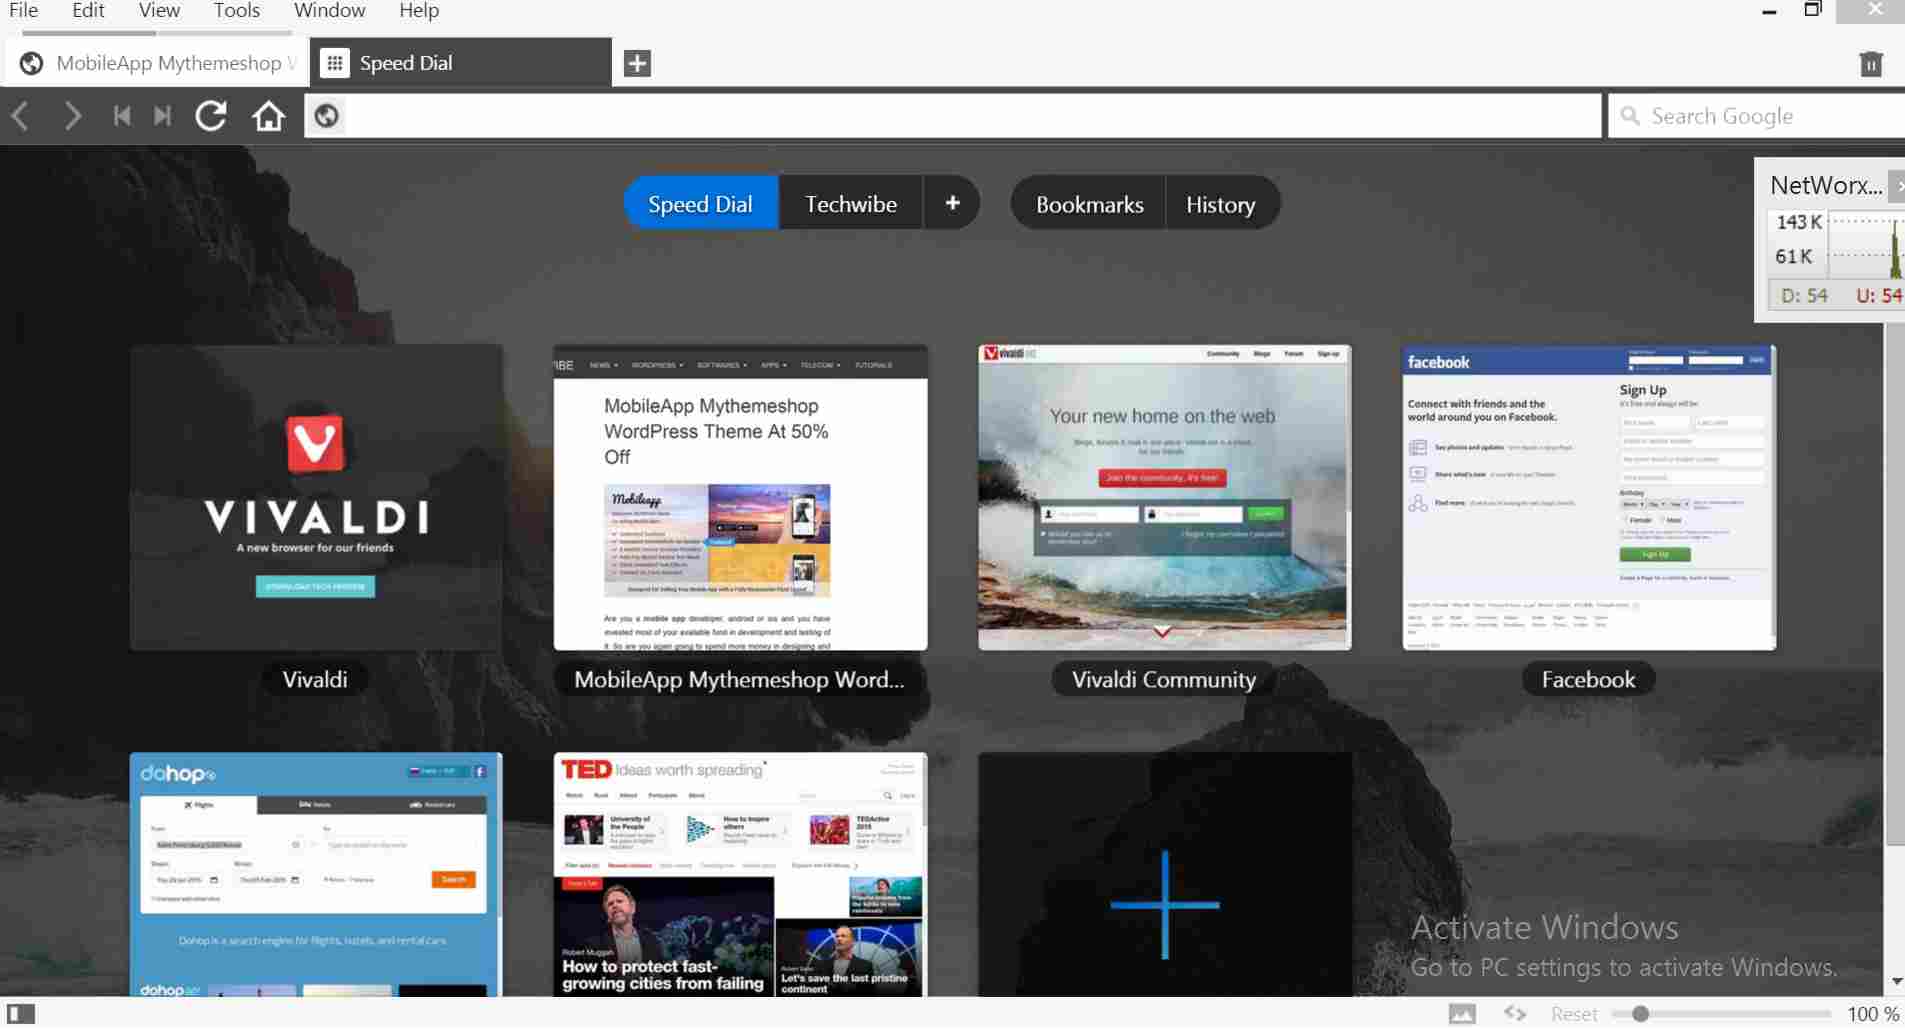Screen dimensions: 1905x1031
Task: Go forward with the forward arrow
Action: coord(71,116)
